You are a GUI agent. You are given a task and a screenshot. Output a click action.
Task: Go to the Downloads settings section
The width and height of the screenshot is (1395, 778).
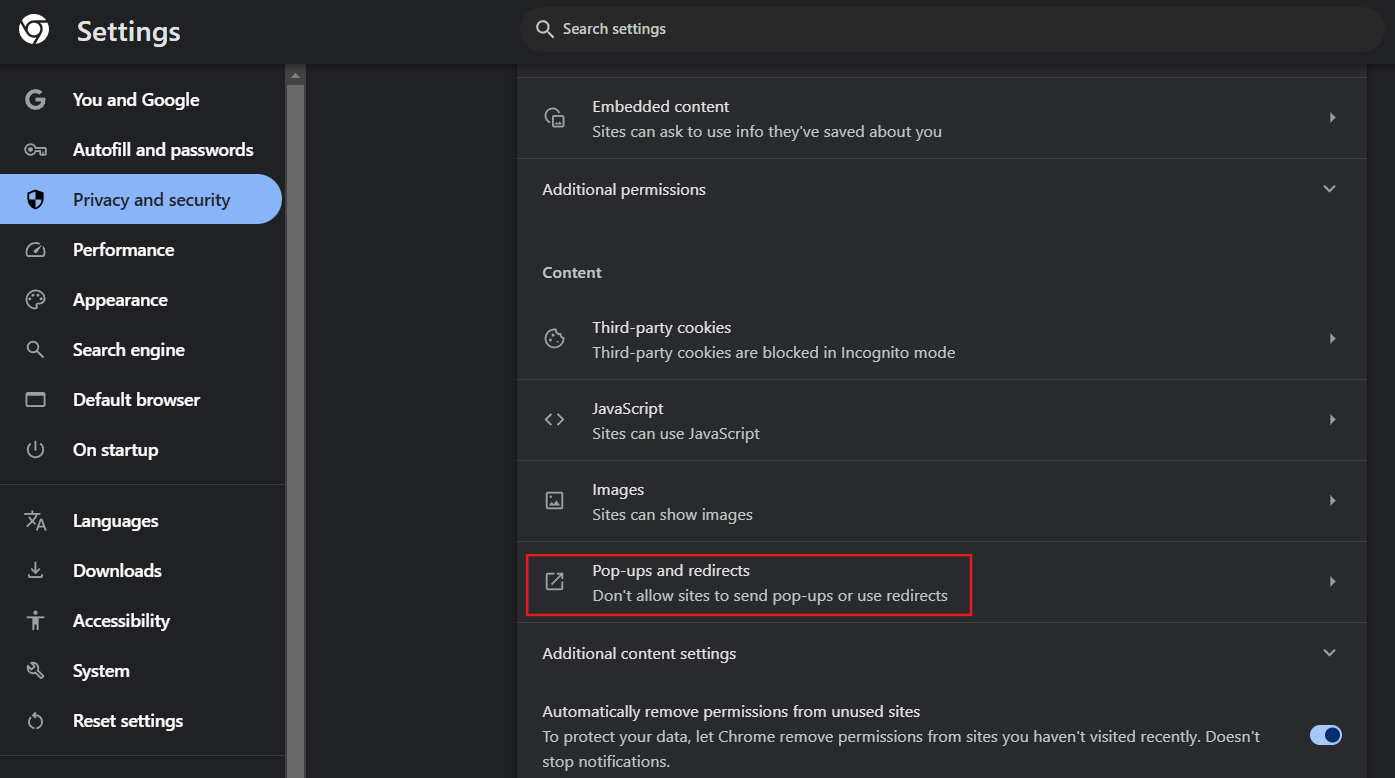coord(117,571)
